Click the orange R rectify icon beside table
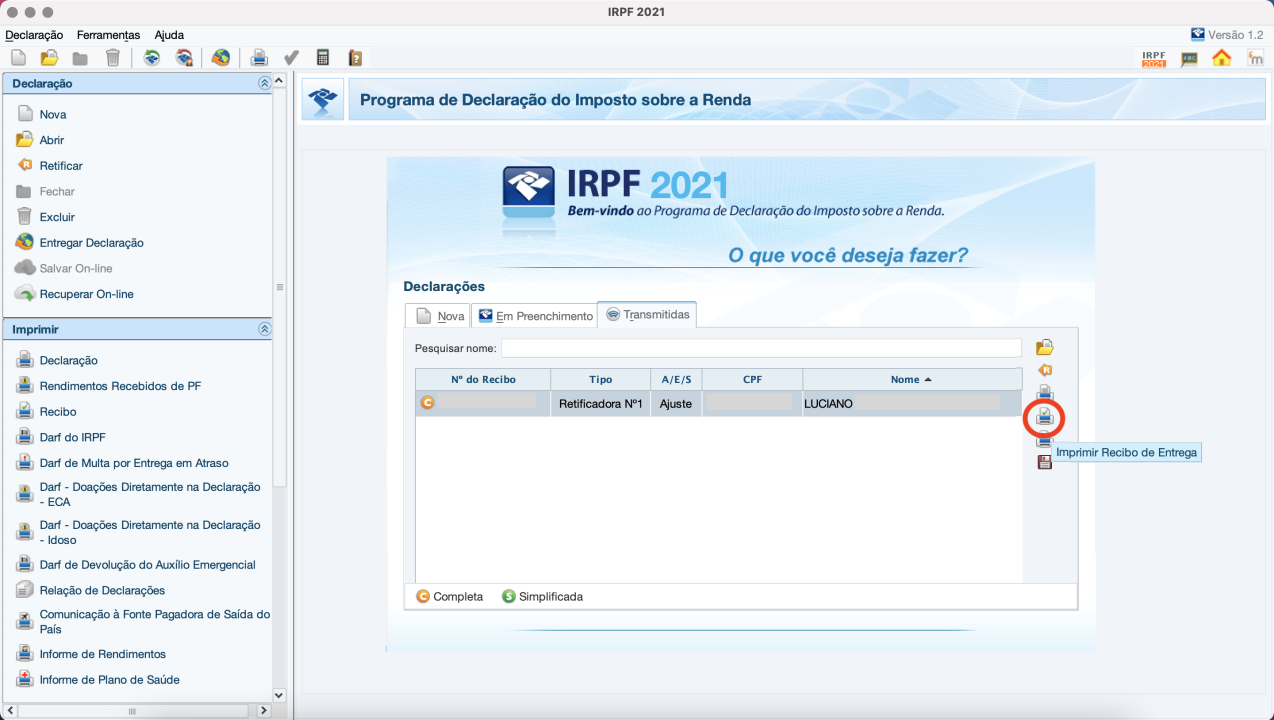1274x720 pixels. tap(1045, 370)
